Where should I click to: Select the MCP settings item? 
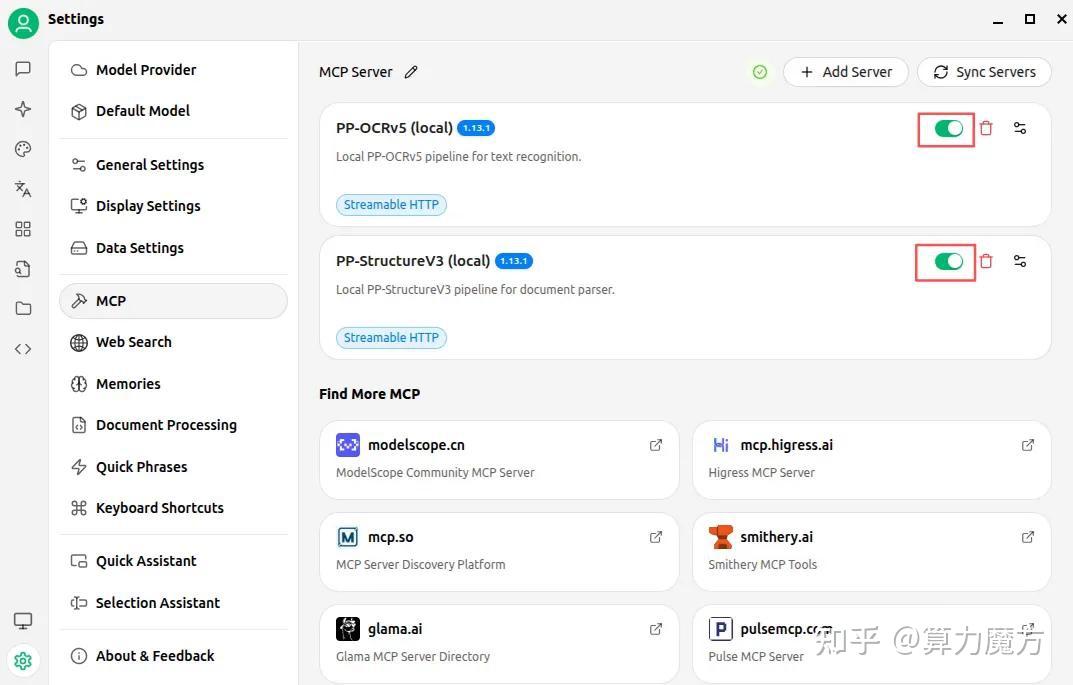[173, 301]
